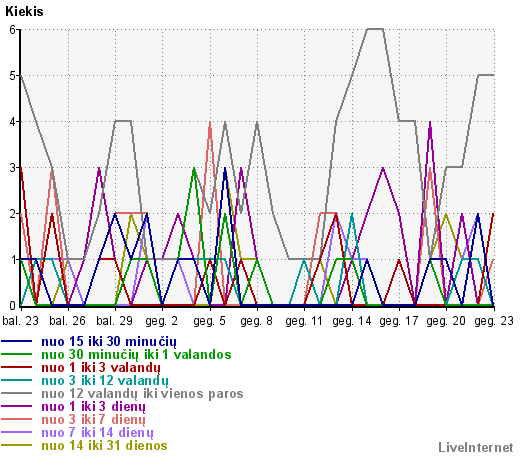The width and height of the screenshot is (520, 457).
Task: Click the 'bal. 26' date label
Action: pos(67,321)
